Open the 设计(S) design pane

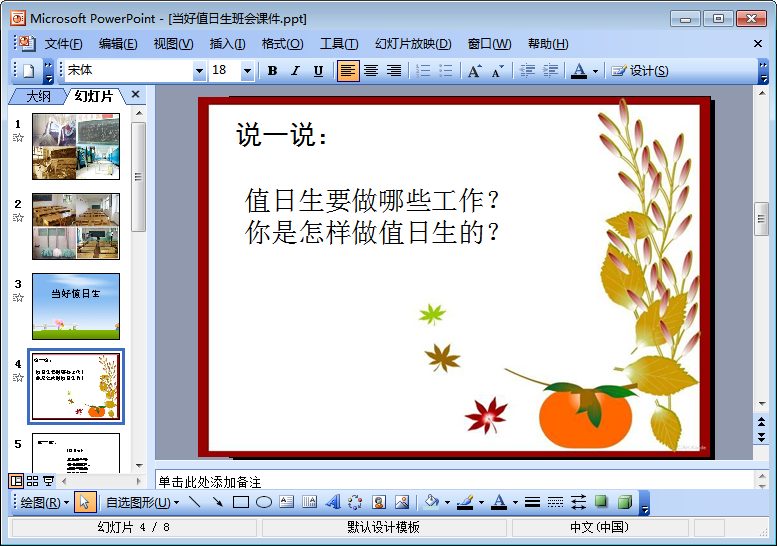(640, 71)
